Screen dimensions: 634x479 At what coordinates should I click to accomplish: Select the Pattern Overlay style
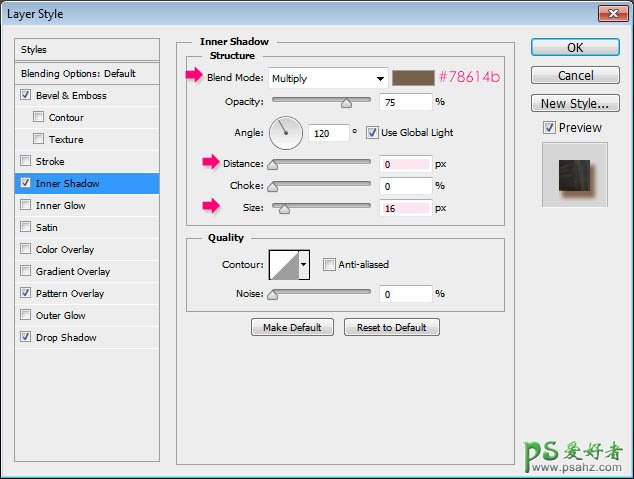click(x=69, y=293)
